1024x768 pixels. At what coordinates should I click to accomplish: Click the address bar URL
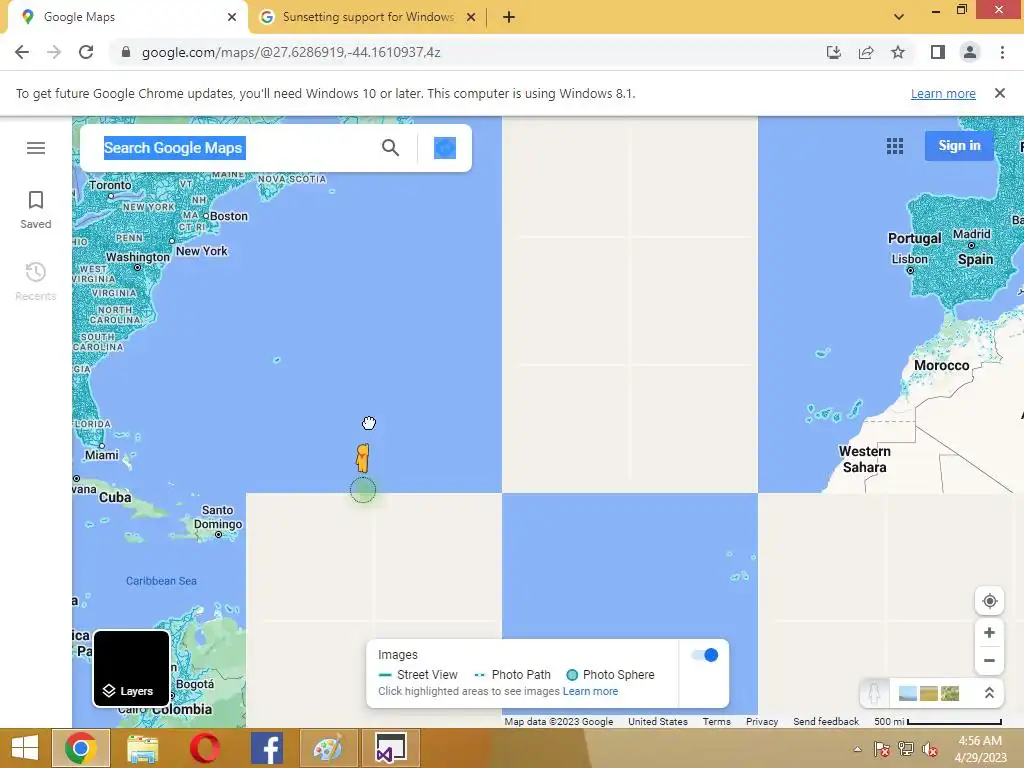[291, 52]
